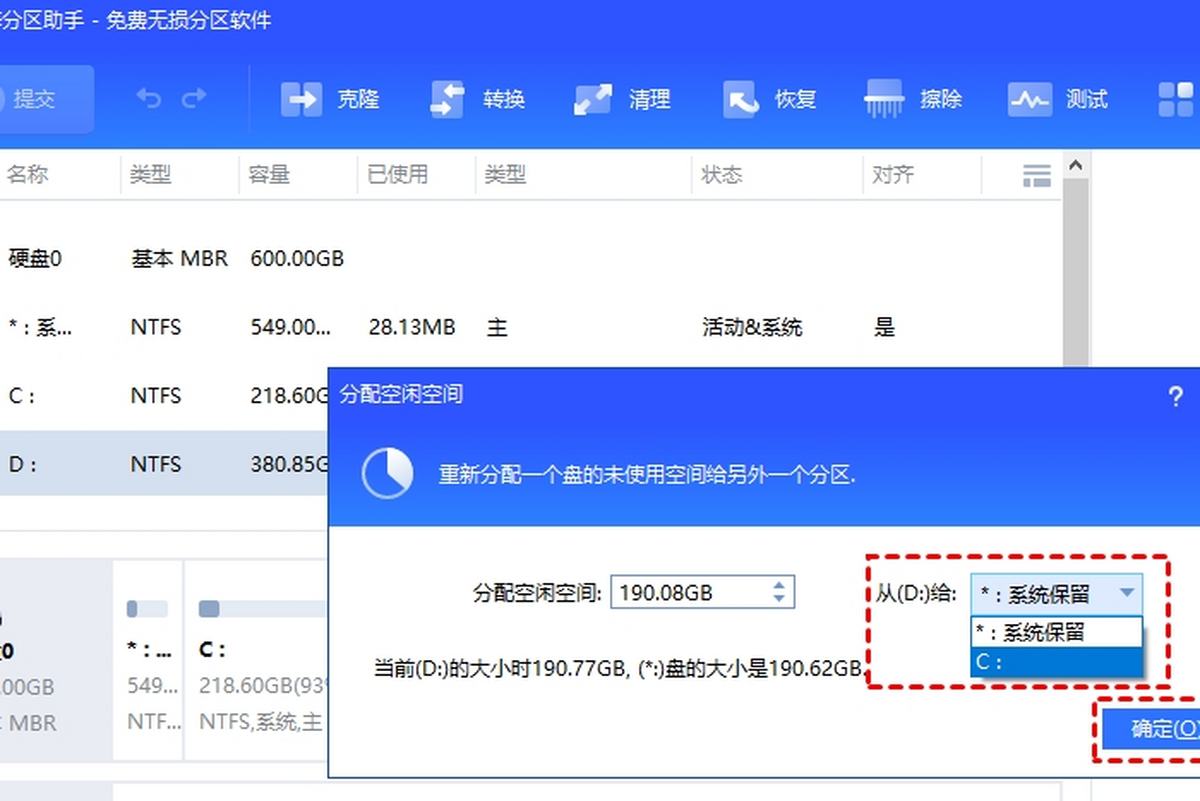Click the undo arrow icon
Screen dimensions: 1200x801
click(x=149, y=98)
